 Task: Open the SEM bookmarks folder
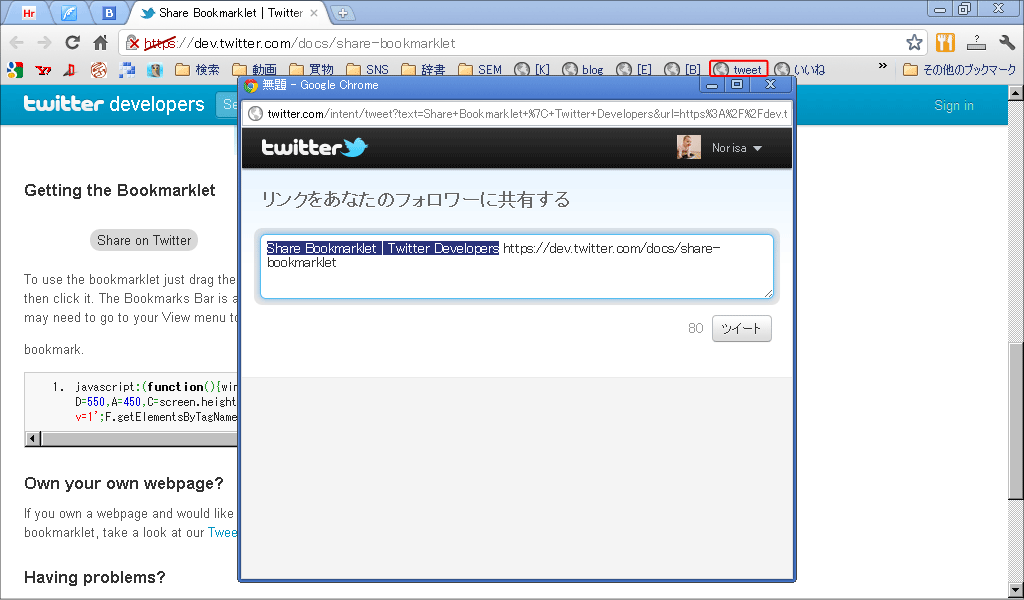pyautogui.click(x=481, y=69)
